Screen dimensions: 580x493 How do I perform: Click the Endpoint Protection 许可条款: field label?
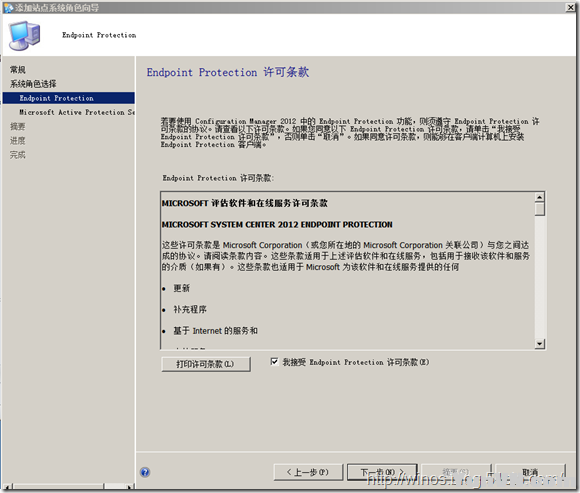218,178
